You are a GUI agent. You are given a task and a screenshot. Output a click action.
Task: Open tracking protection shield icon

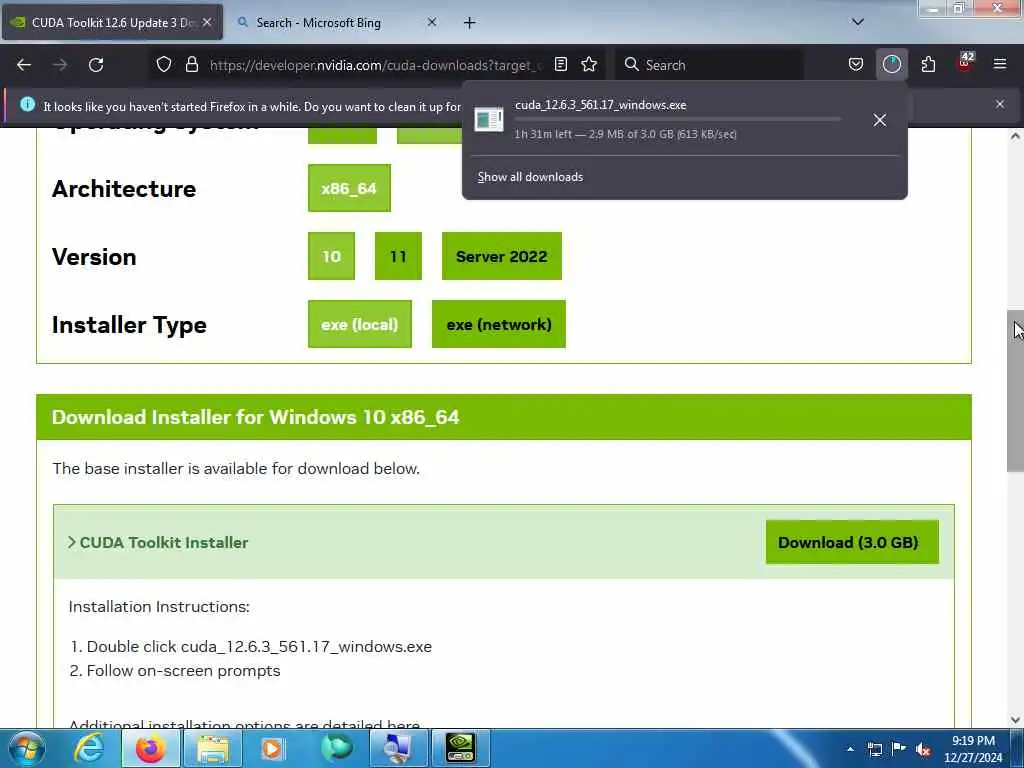click(164, 64)
